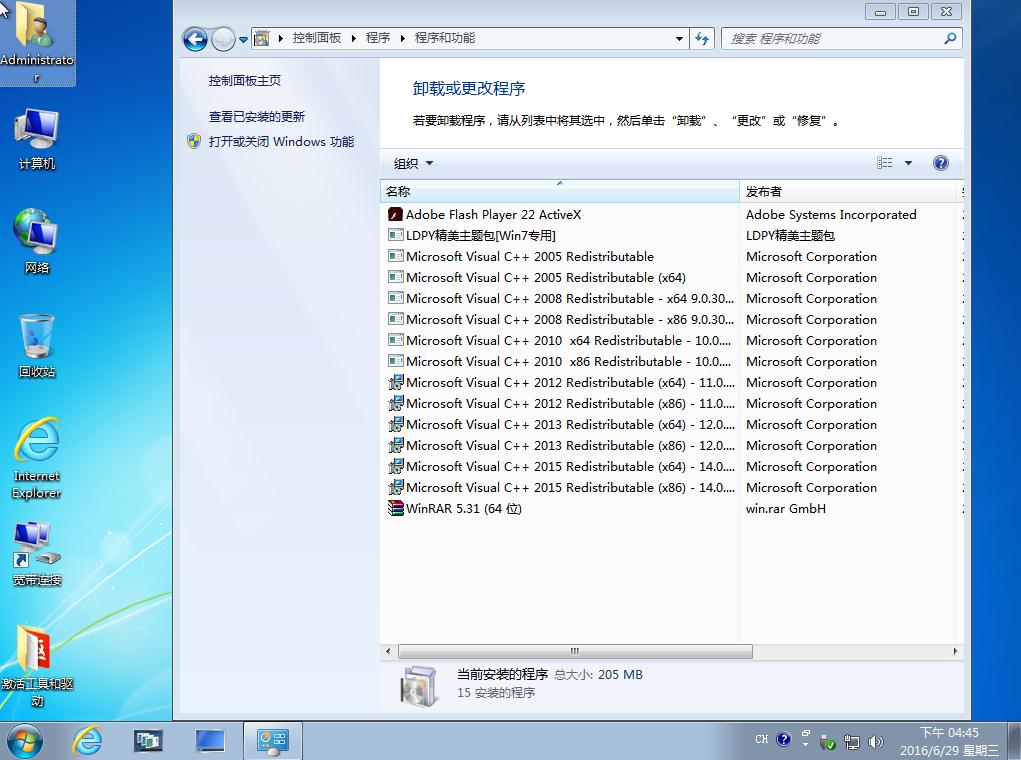Open the Administrator folder desktop icon
Viewport: 1021px width, 760px height.
[36, 42]
